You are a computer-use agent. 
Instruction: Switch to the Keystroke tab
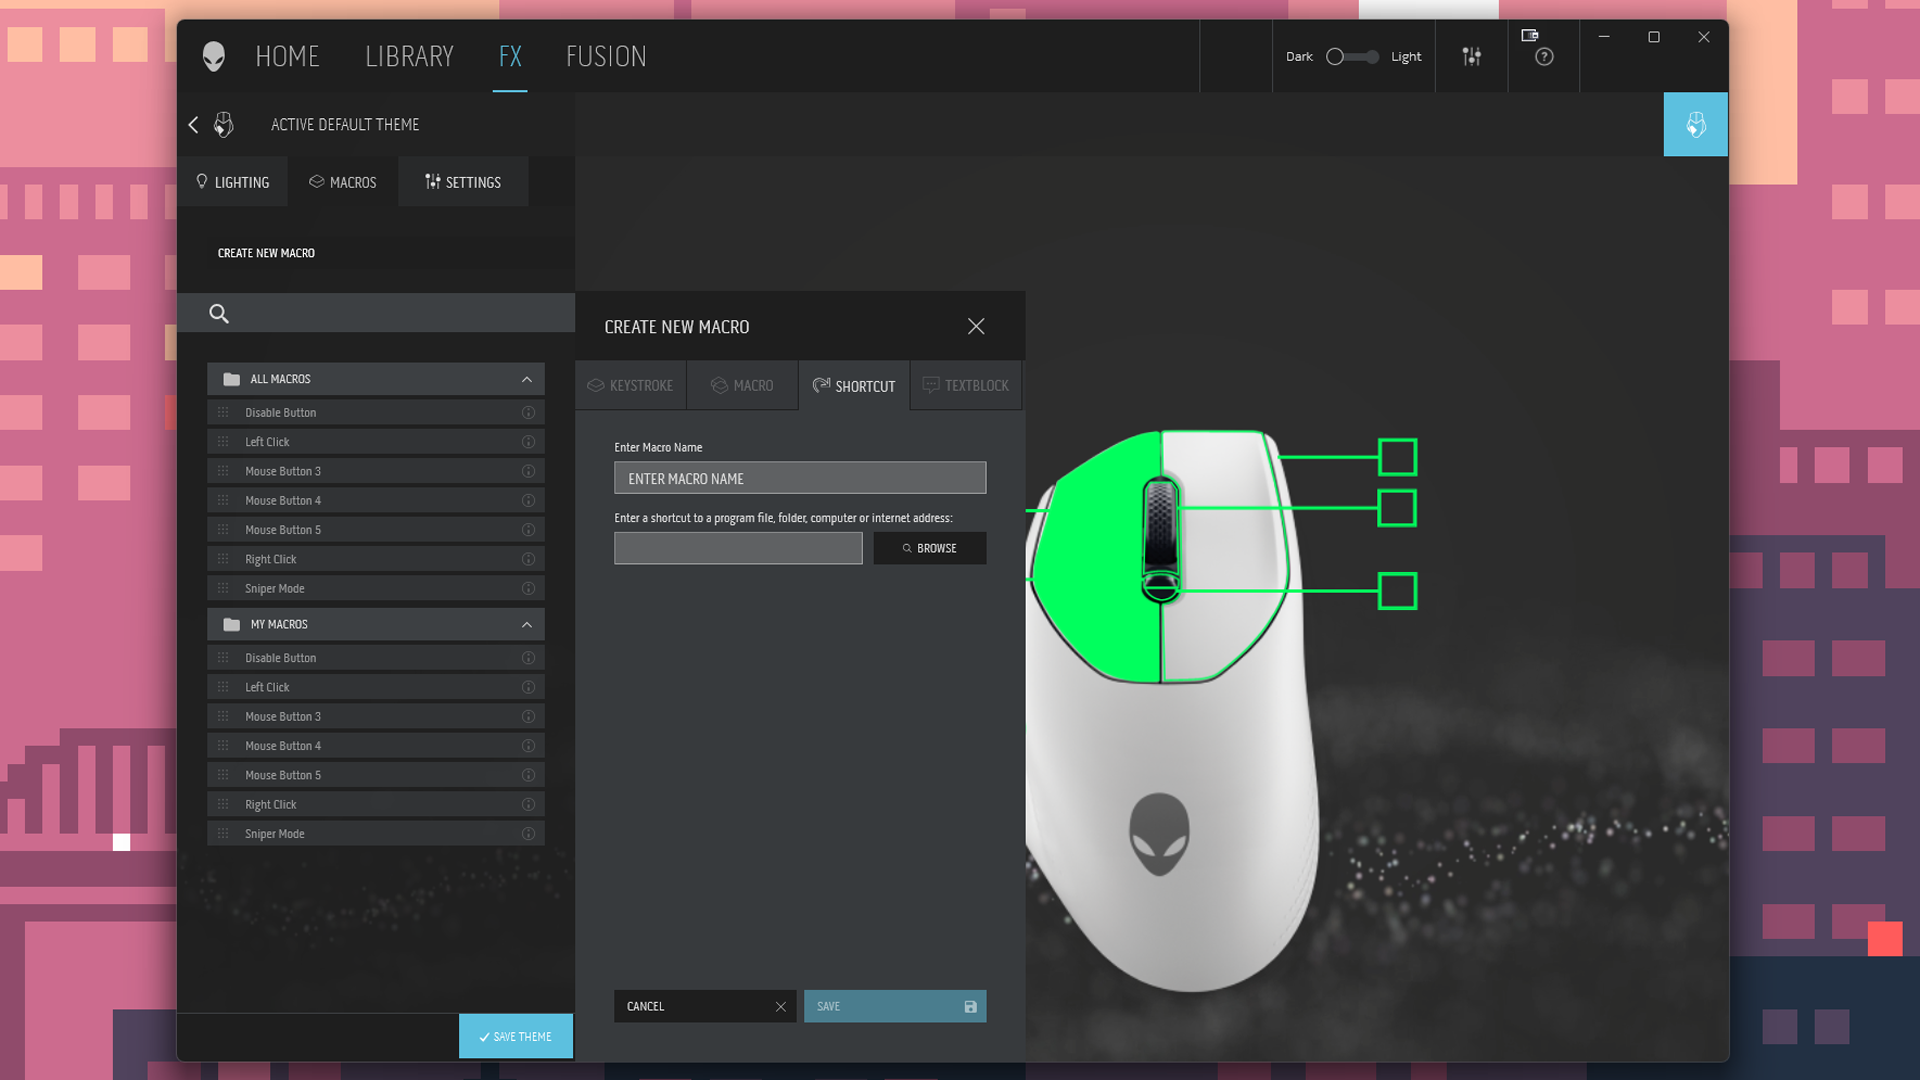pyautogui.click(x=631, y=385)
